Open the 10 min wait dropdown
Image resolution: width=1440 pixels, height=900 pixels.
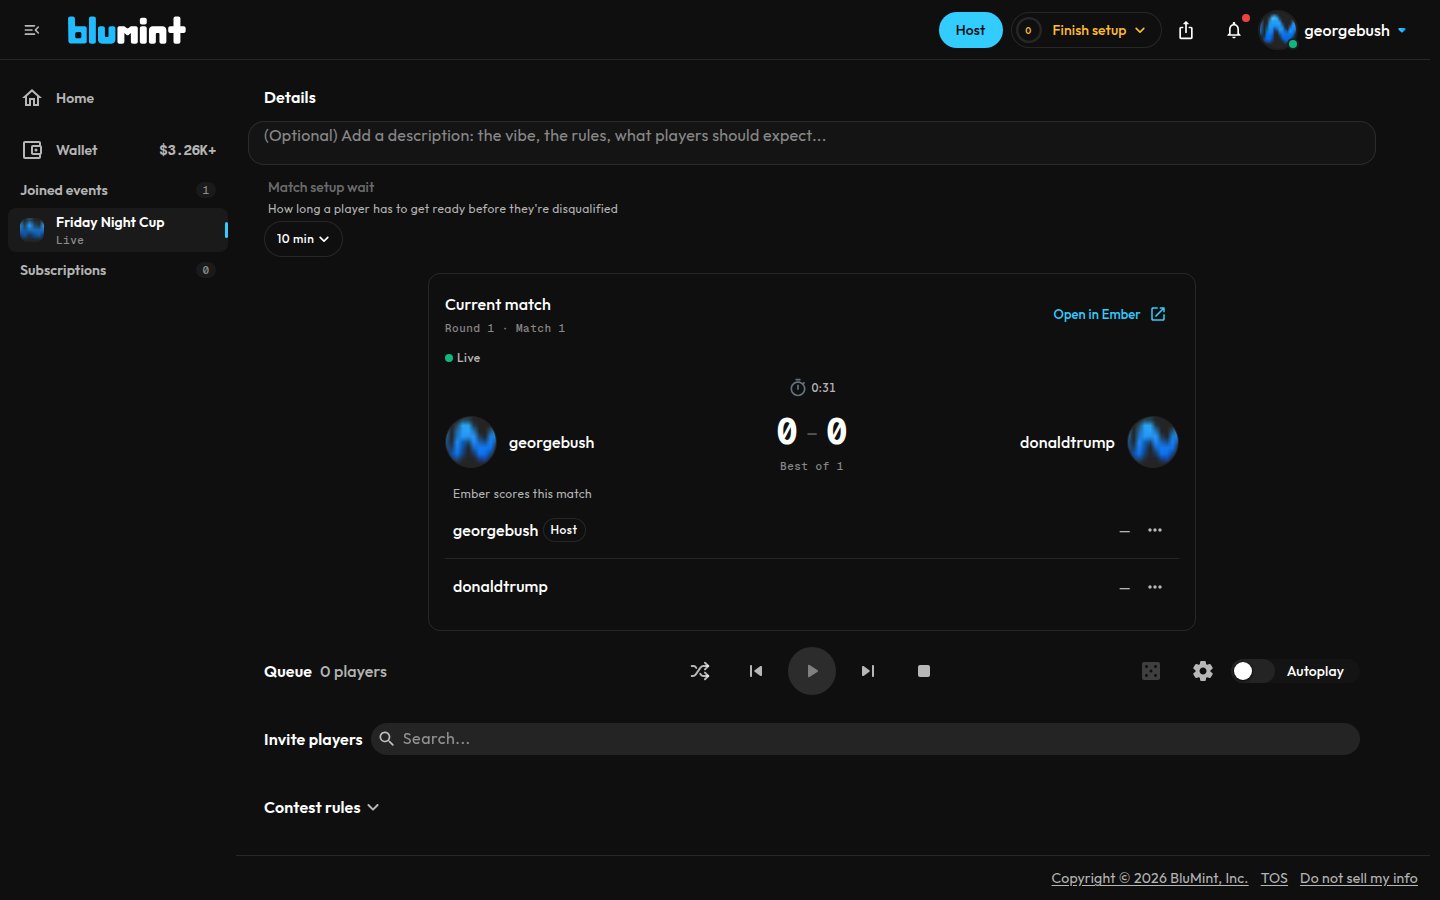[303, 239]
